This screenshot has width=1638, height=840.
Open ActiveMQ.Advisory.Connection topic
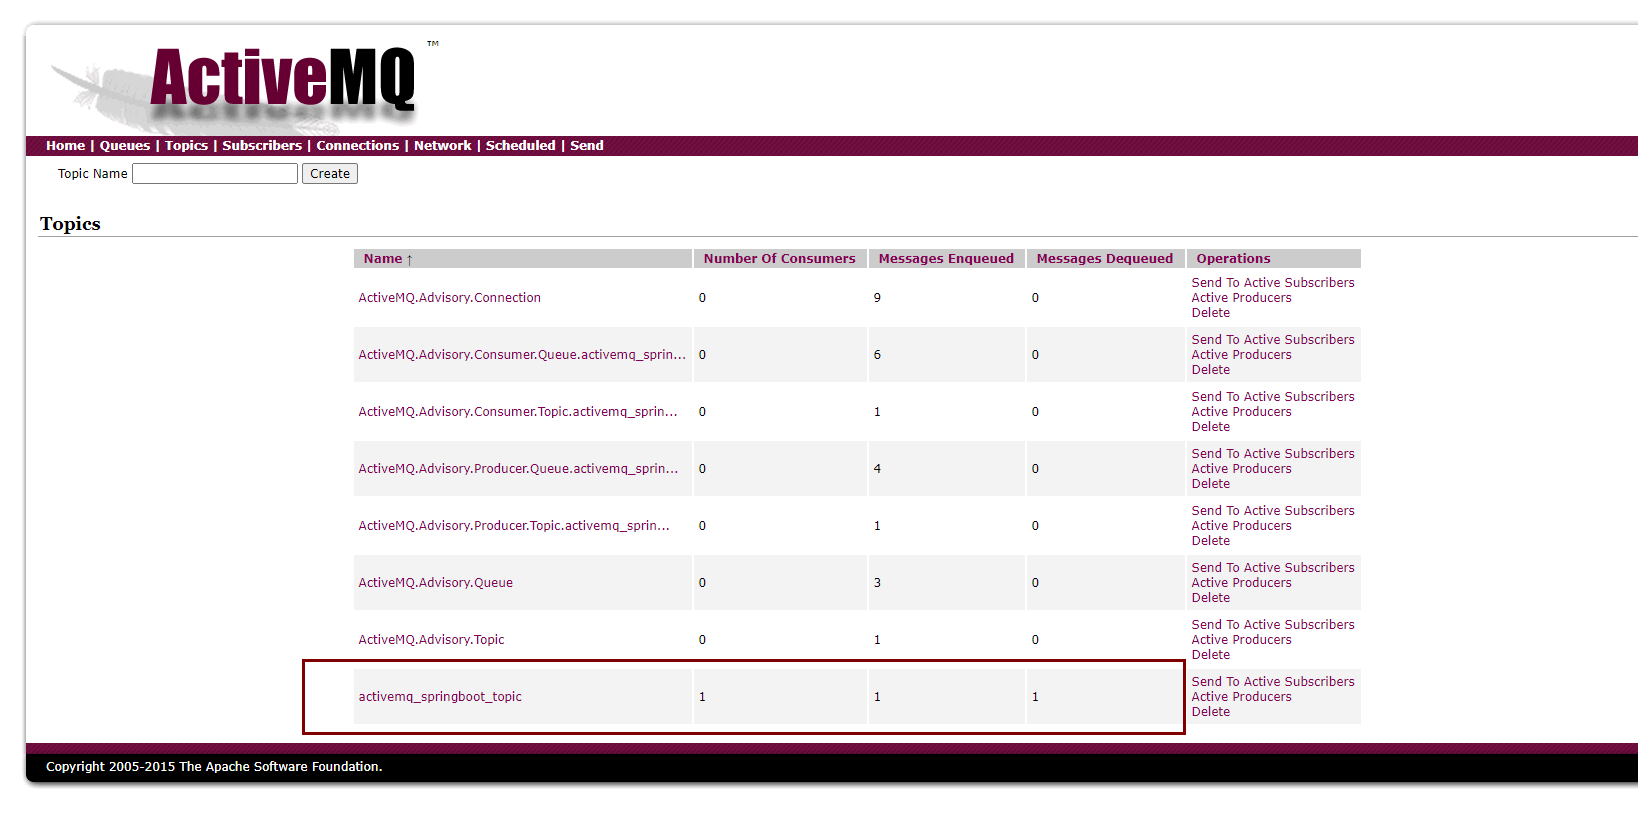449,298
